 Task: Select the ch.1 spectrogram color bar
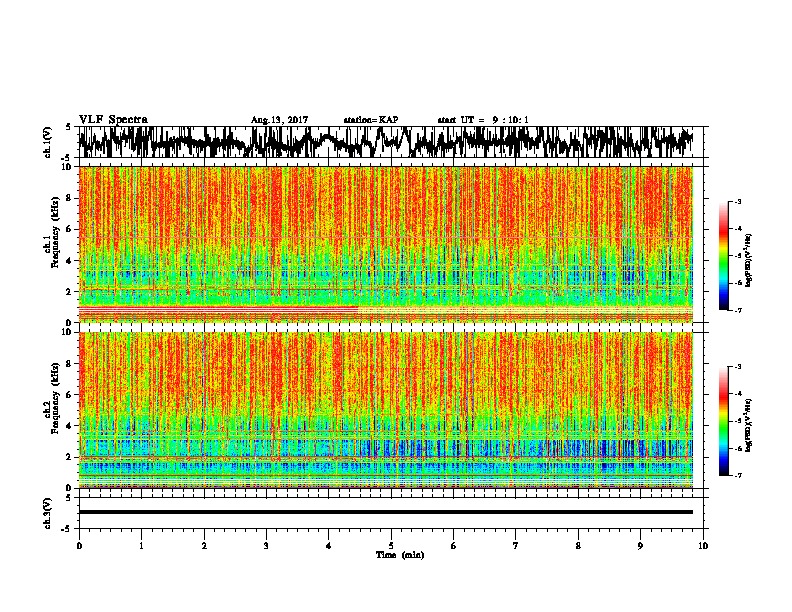[x=723, y=256]
